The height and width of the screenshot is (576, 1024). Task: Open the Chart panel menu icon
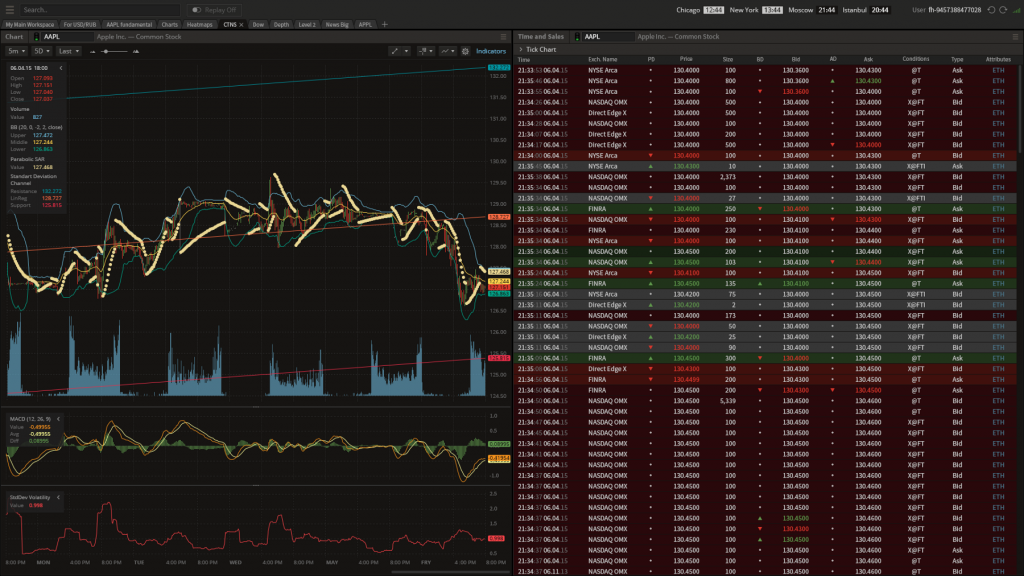503,36
